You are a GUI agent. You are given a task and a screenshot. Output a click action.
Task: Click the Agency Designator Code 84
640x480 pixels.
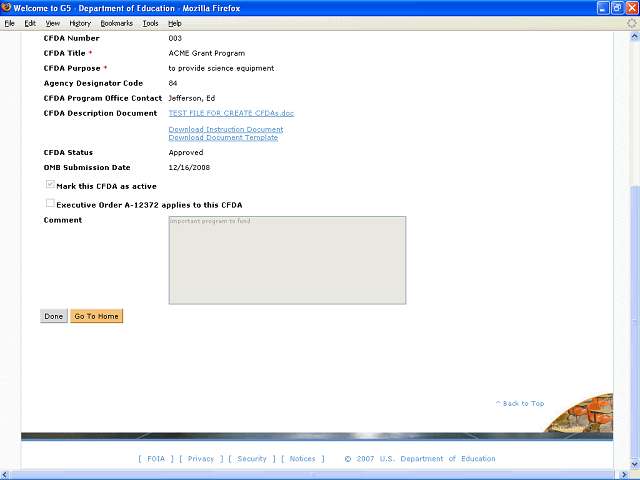click(173, 83)
